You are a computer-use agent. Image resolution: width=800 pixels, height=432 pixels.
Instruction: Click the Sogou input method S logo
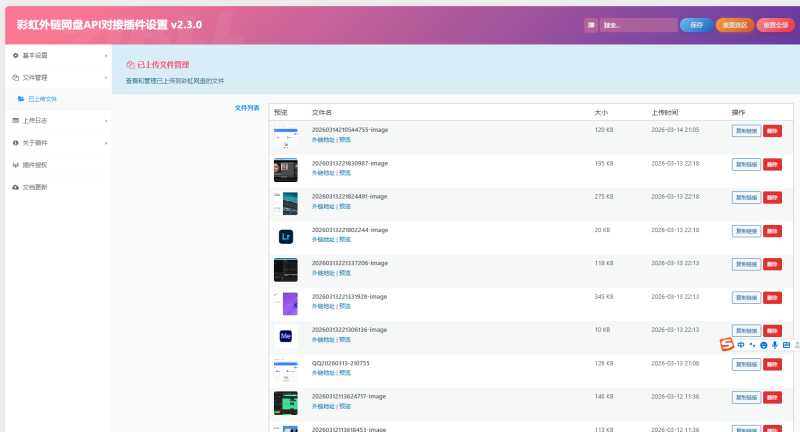point(727,345)
